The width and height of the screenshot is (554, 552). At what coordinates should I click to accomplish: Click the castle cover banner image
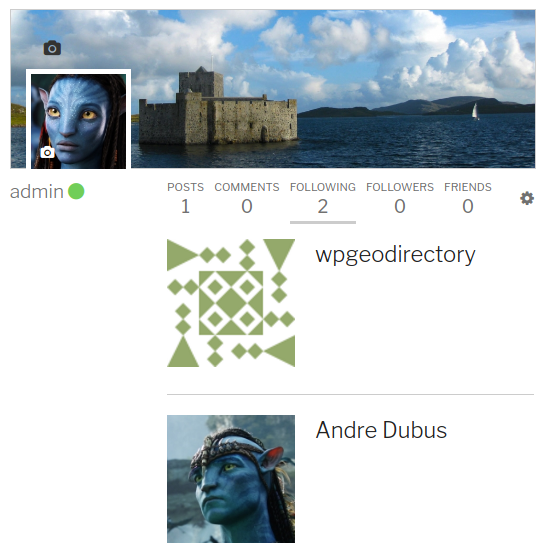coord(332,88)
